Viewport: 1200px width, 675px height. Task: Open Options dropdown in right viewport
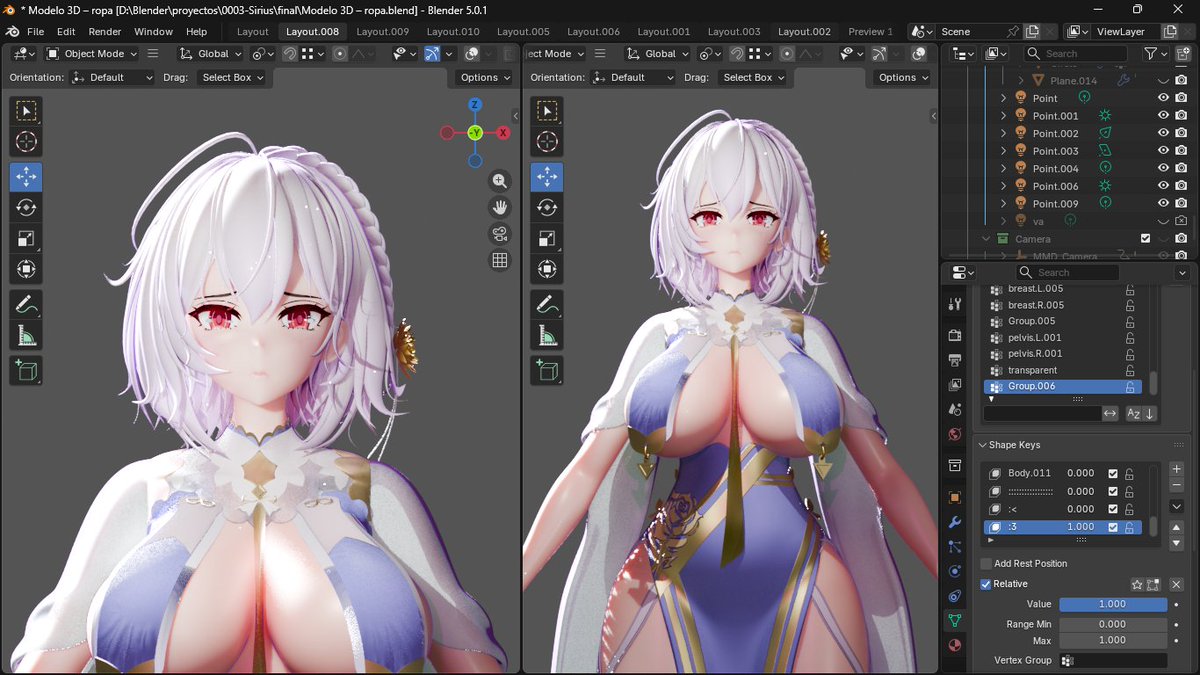point(903,77)
